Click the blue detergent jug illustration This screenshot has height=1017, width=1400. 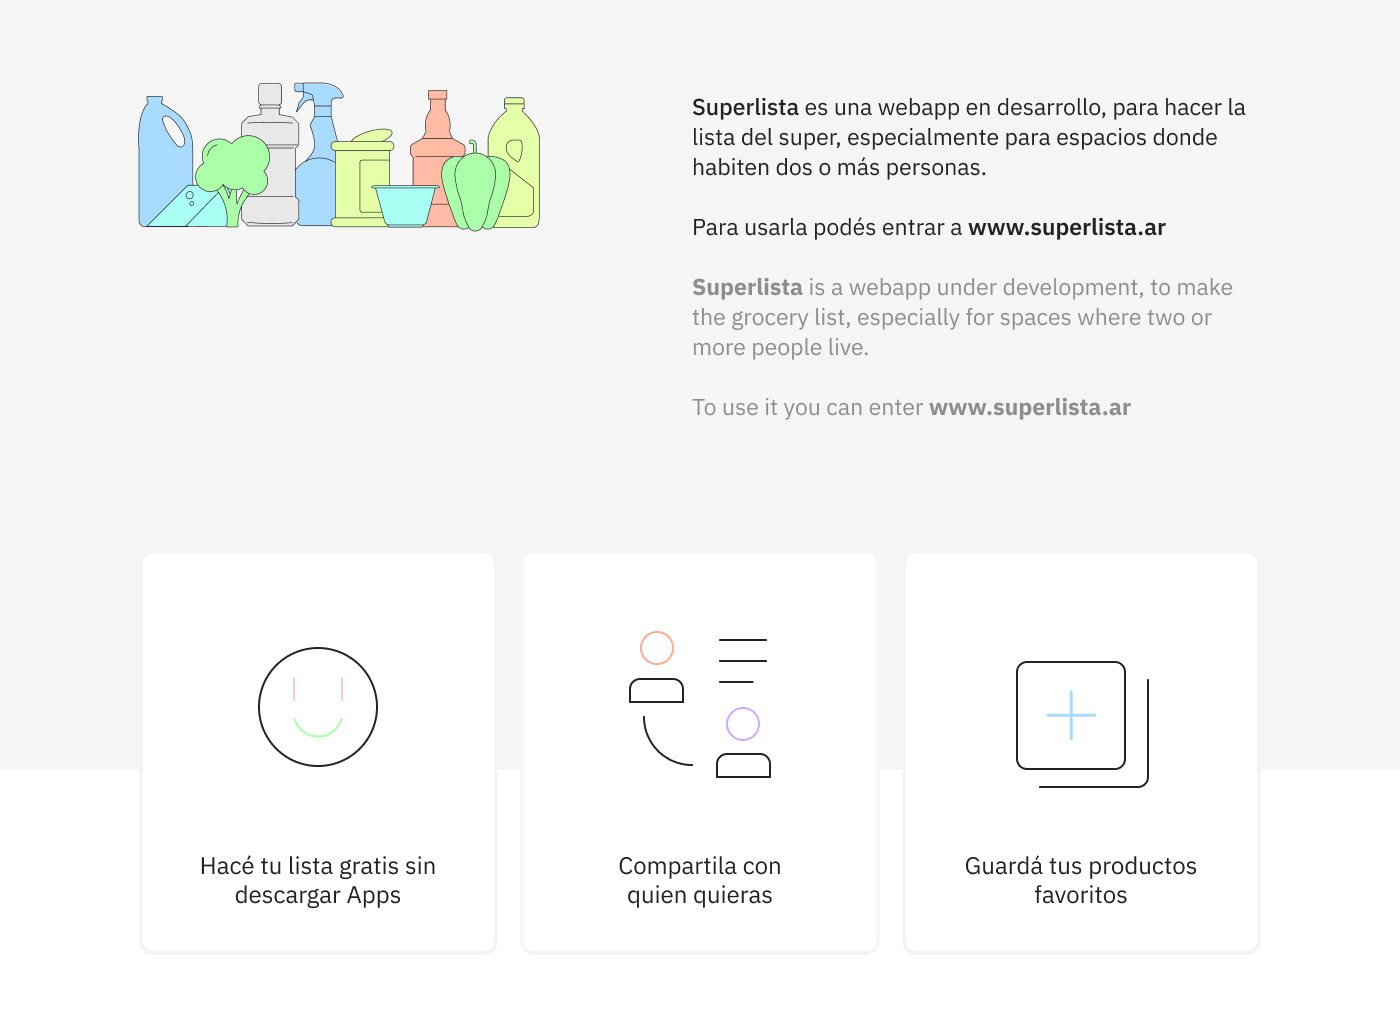[x=162, y=150]
